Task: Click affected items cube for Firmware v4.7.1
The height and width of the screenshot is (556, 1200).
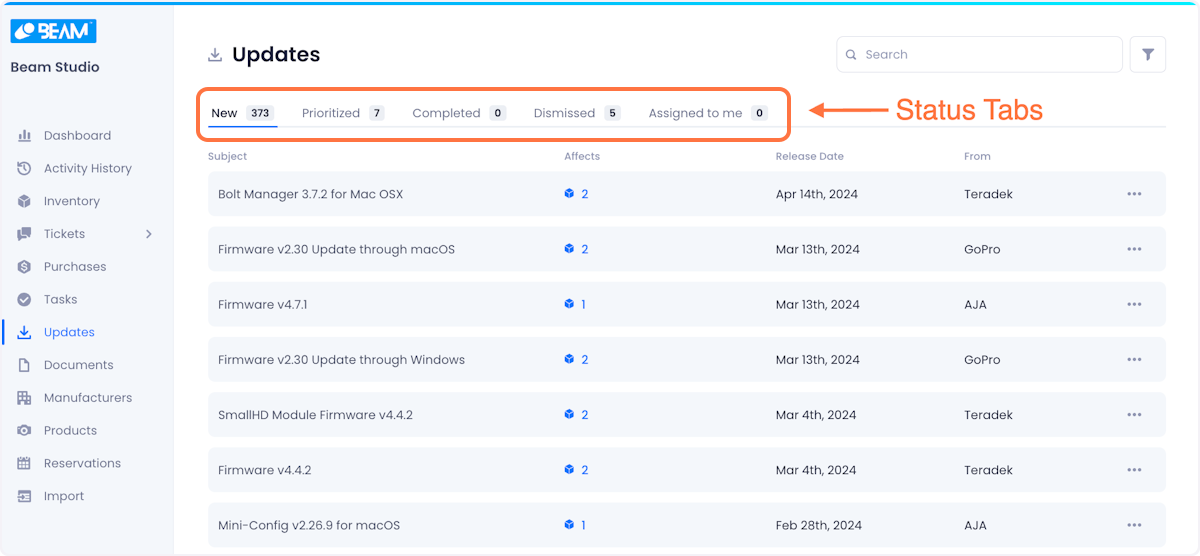Action: (569, 304)
